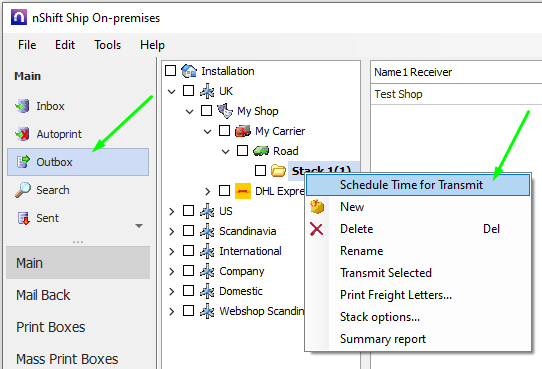Screen dimensions: 542x369
Task: Click the My Carrier truck icon
Action: tap(243, 131)
